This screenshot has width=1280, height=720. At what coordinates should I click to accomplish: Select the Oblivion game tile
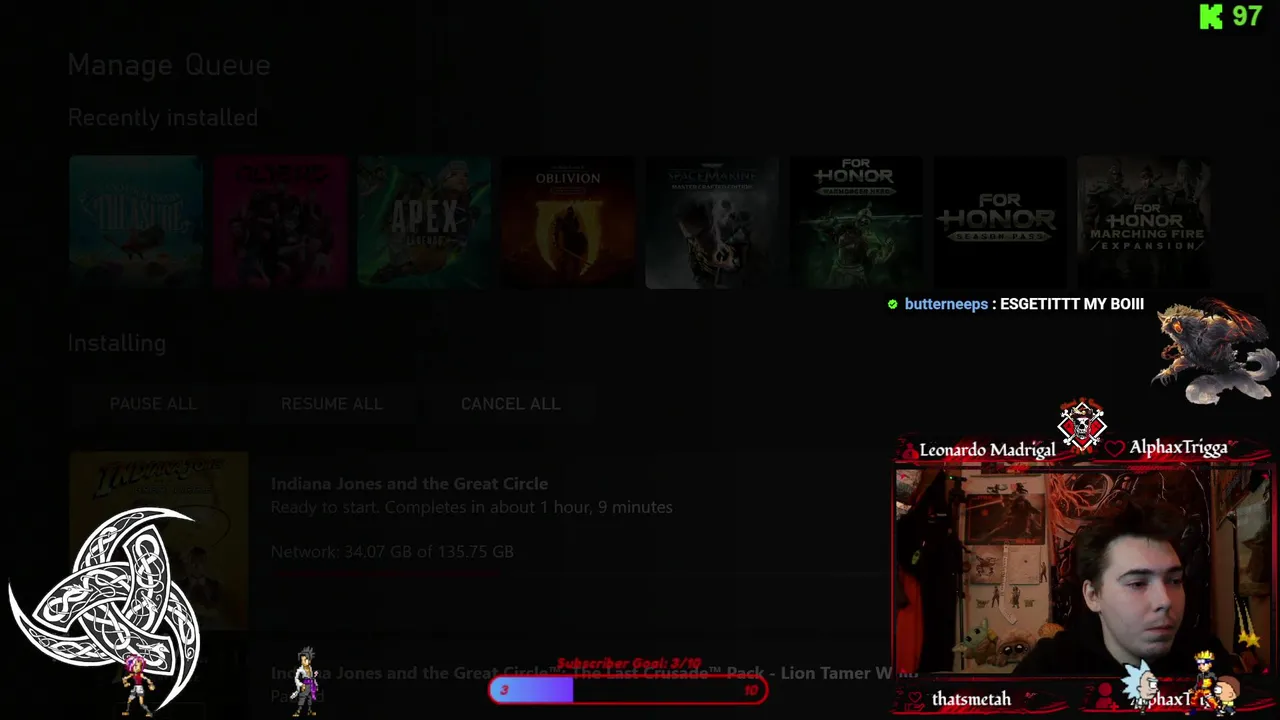pos(568,222)
